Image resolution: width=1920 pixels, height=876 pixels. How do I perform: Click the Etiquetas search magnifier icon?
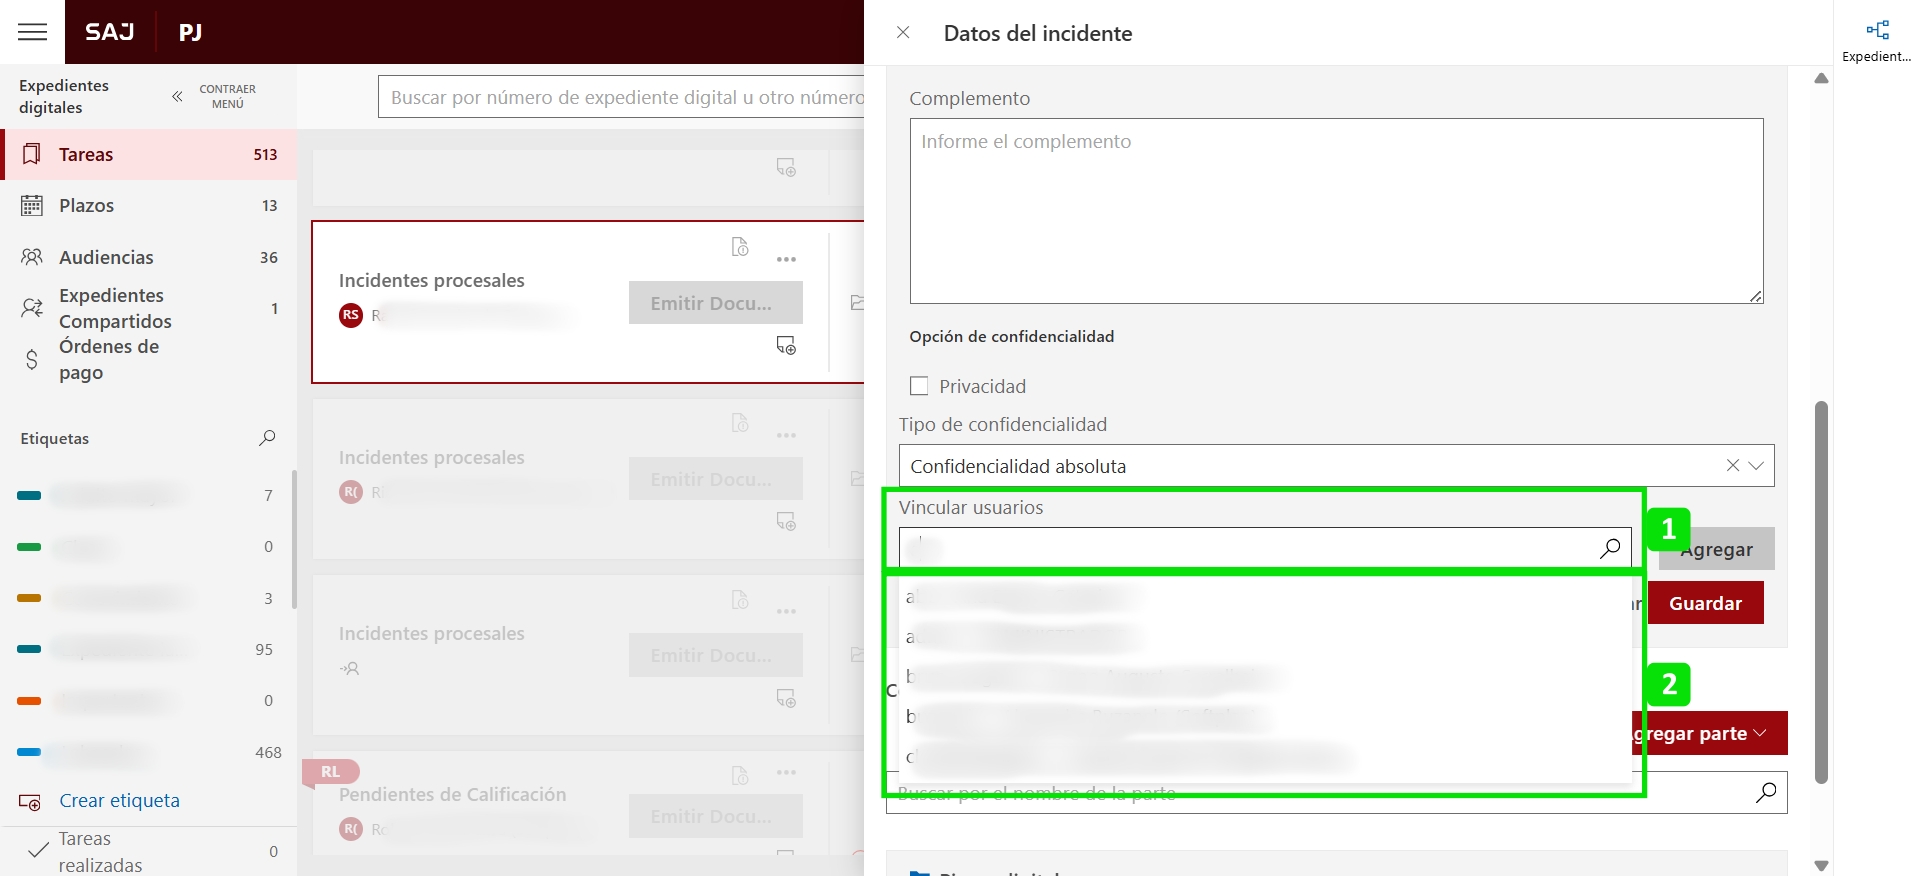(267, 438)
